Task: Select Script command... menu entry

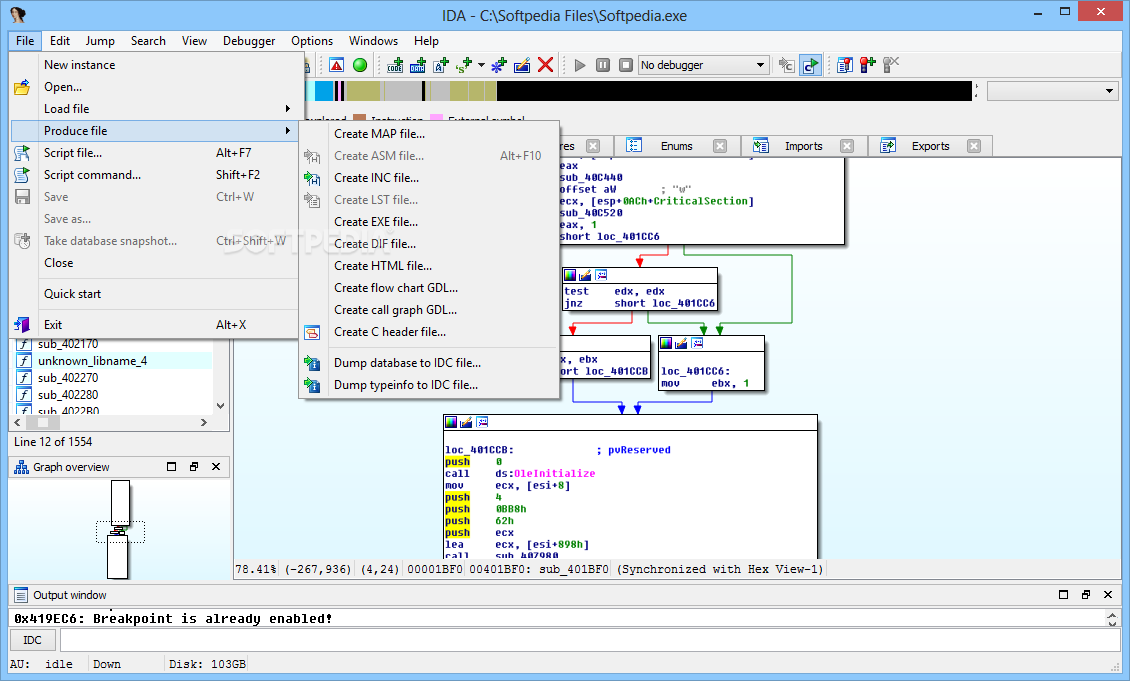Action: tap(154, 175)
